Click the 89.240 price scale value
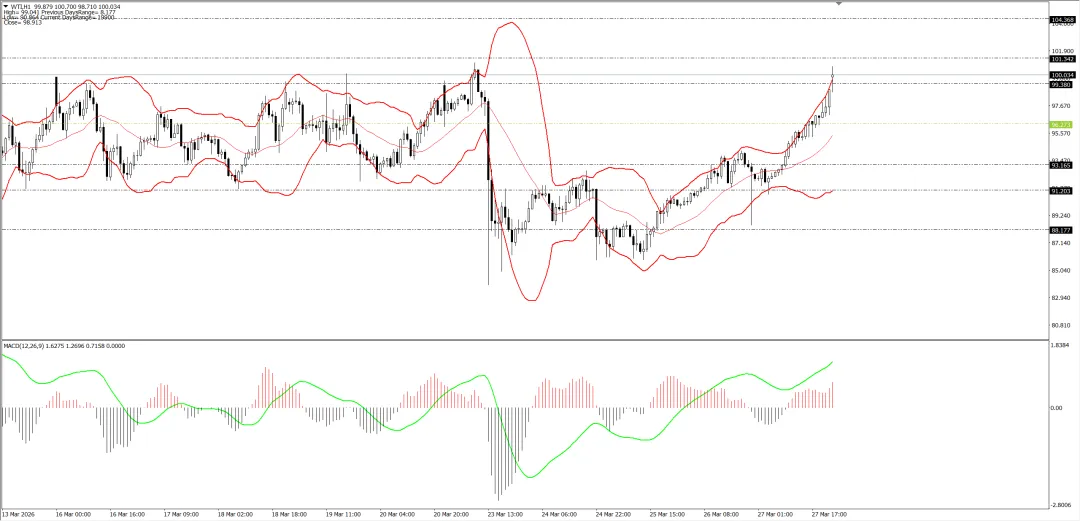 1063,215
